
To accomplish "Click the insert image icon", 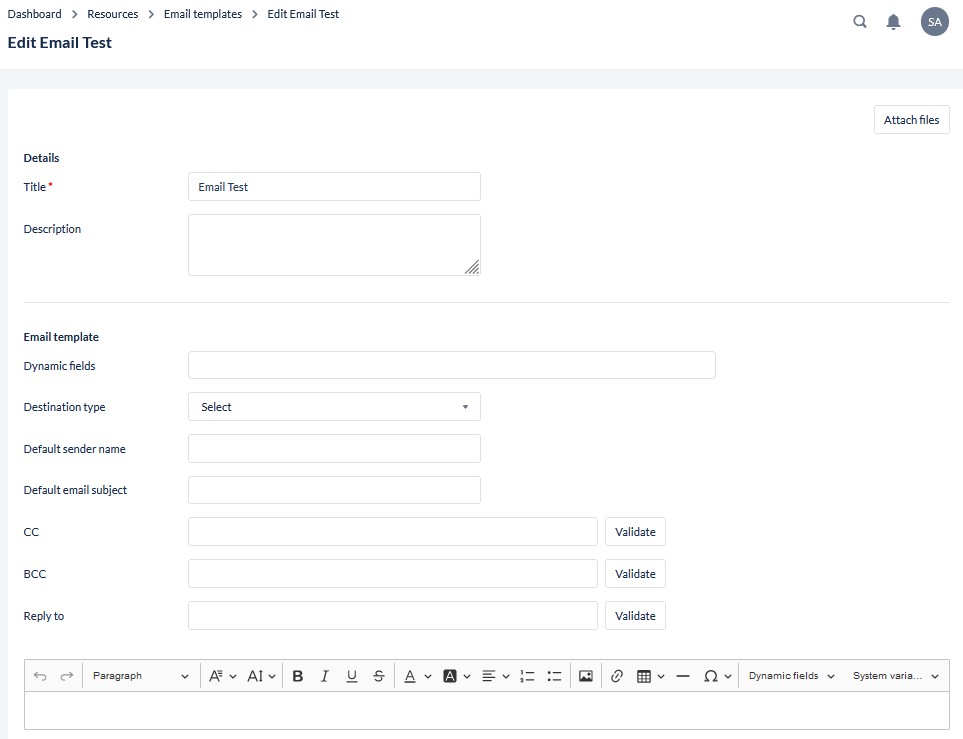I will click(586, 676).
